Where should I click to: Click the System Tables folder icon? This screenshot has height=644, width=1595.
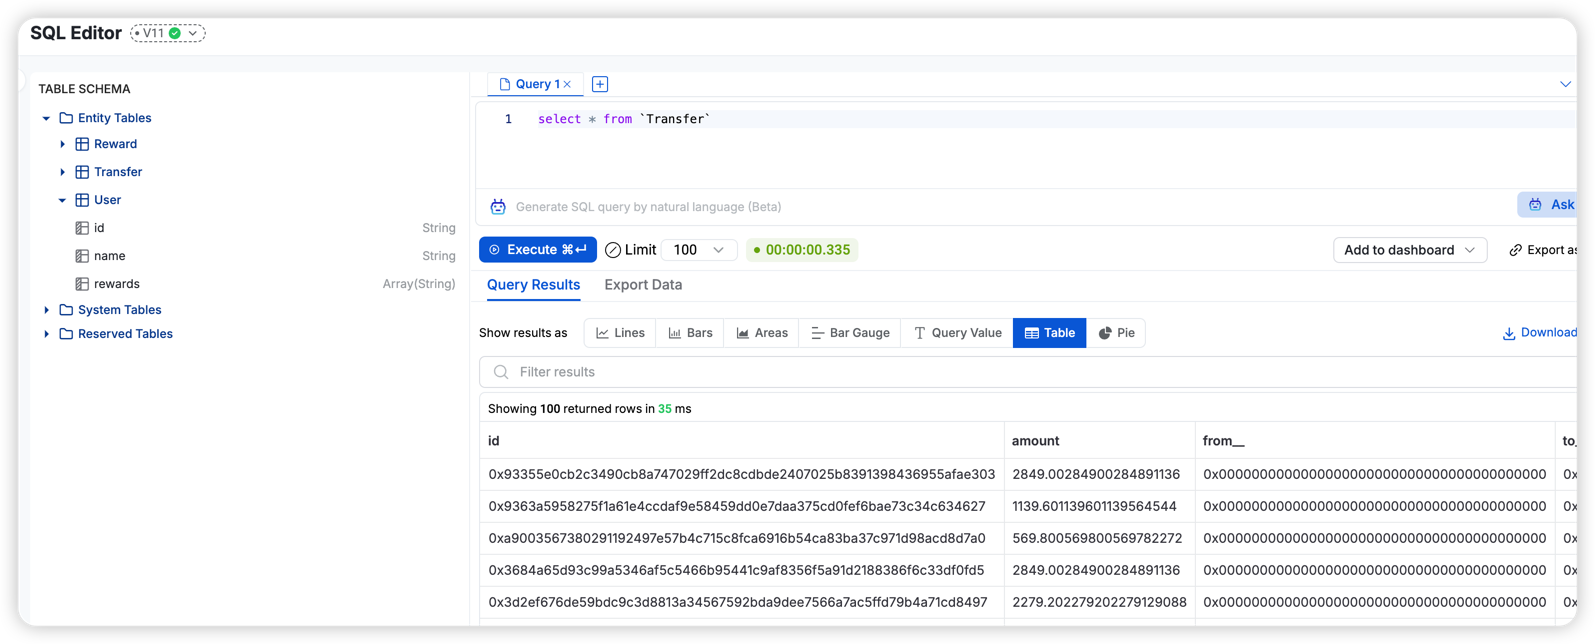pos(66,310)
